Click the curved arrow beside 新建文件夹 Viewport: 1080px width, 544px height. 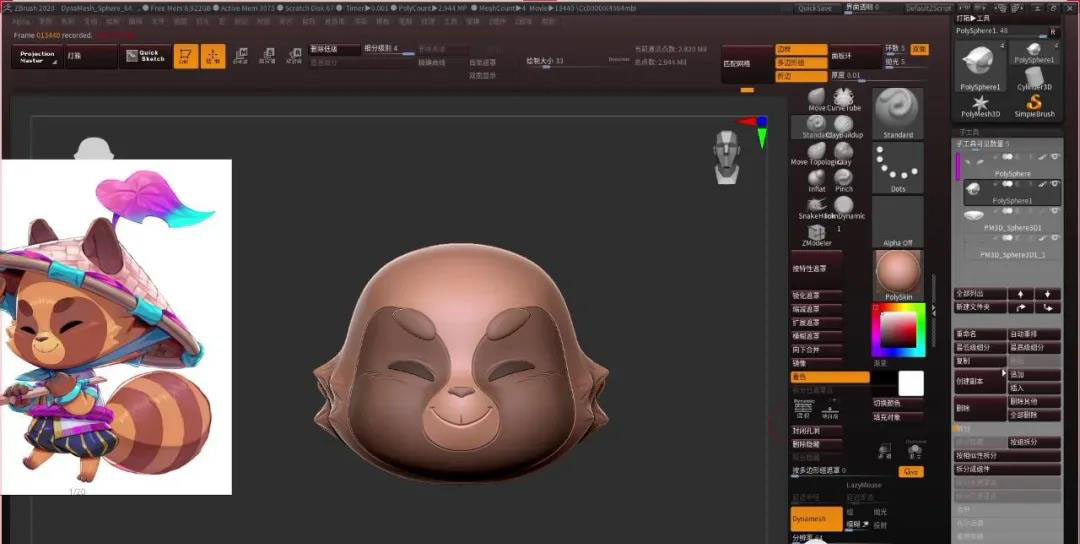(1021, 307)
